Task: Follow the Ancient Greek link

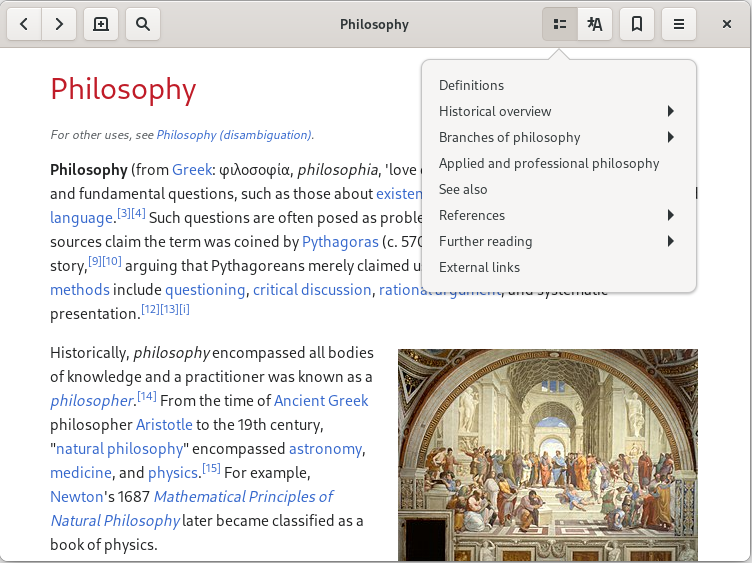Action: [321, 400]
